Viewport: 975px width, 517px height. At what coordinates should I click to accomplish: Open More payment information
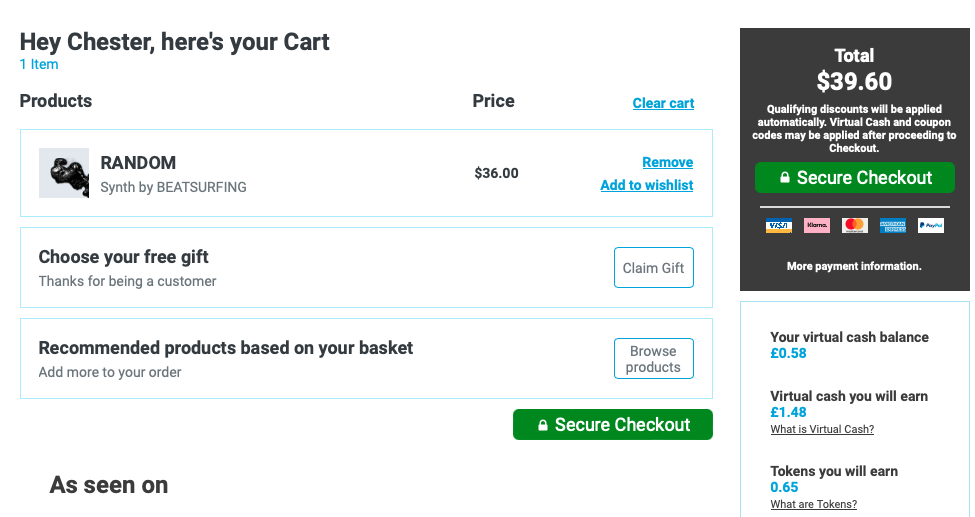(x=854, y=266)
